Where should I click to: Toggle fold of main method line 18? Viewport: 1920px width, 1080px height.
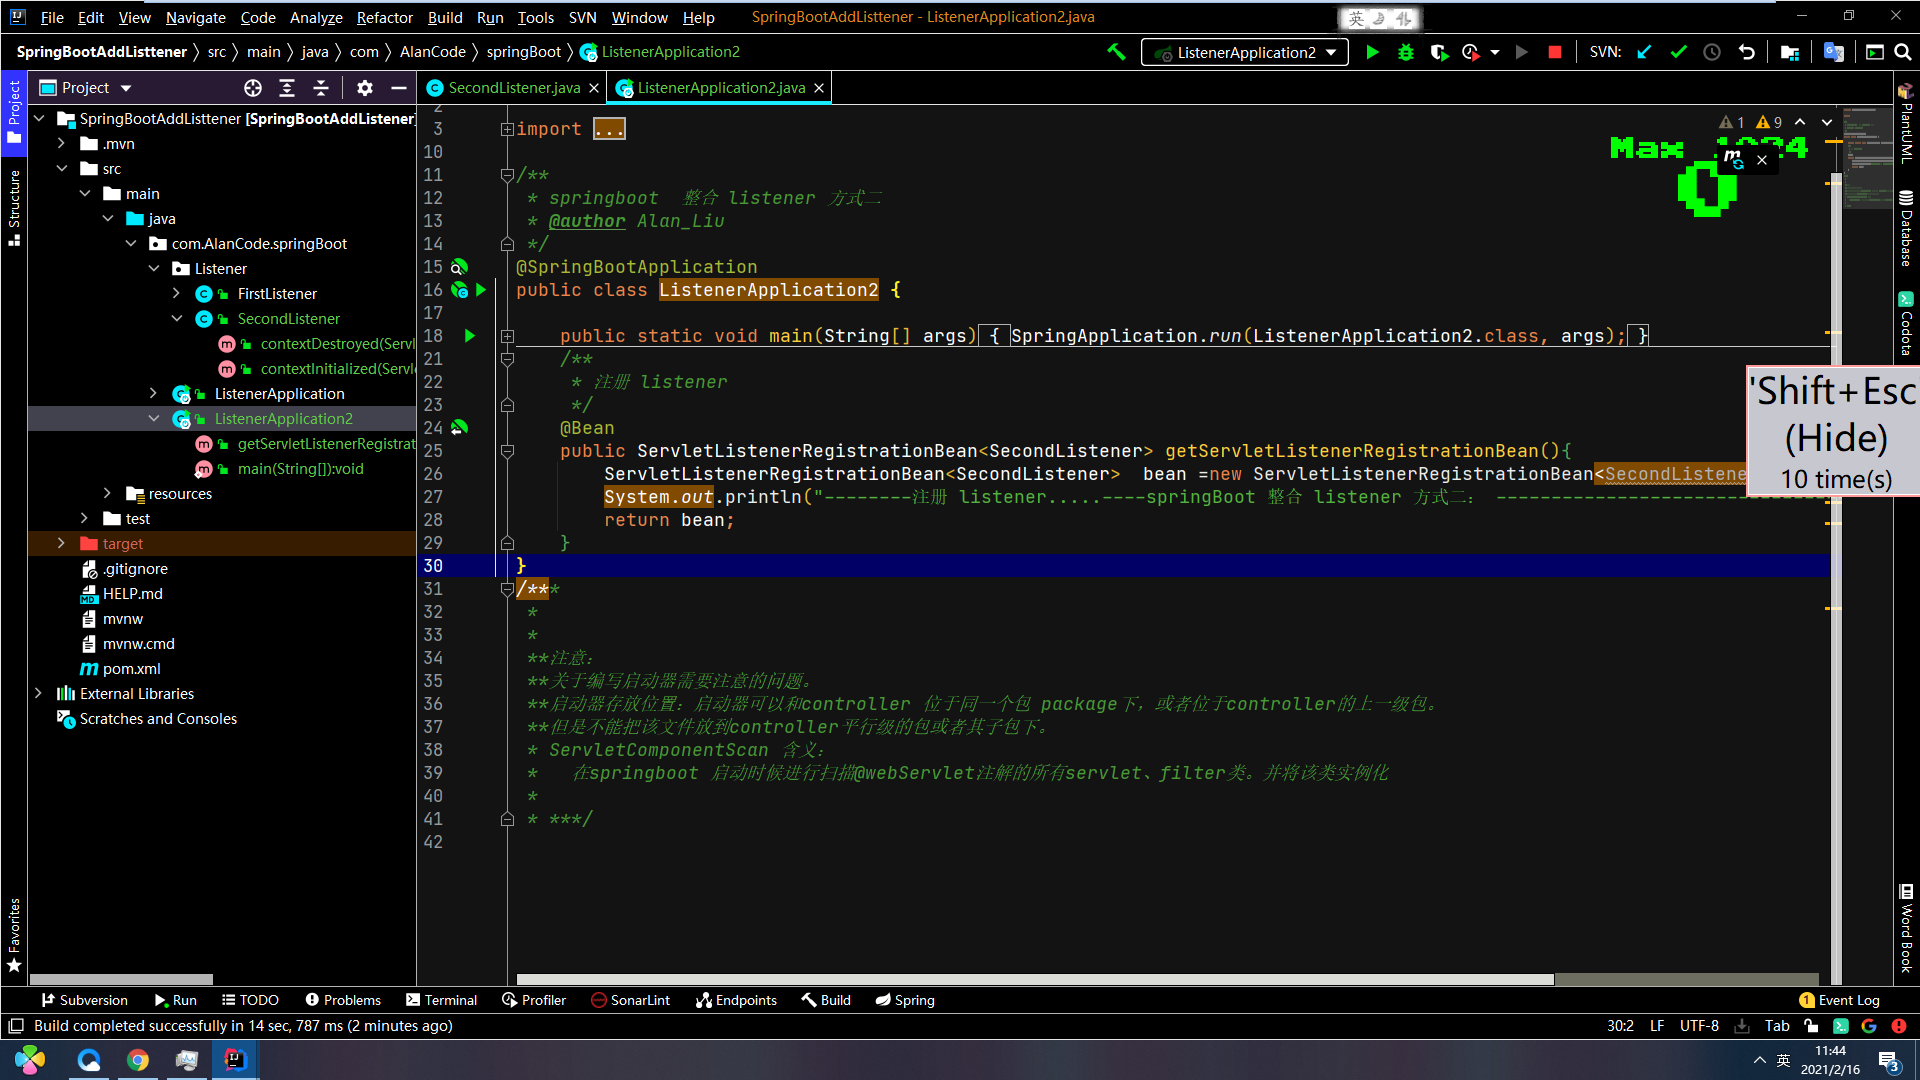click(507, 336)
